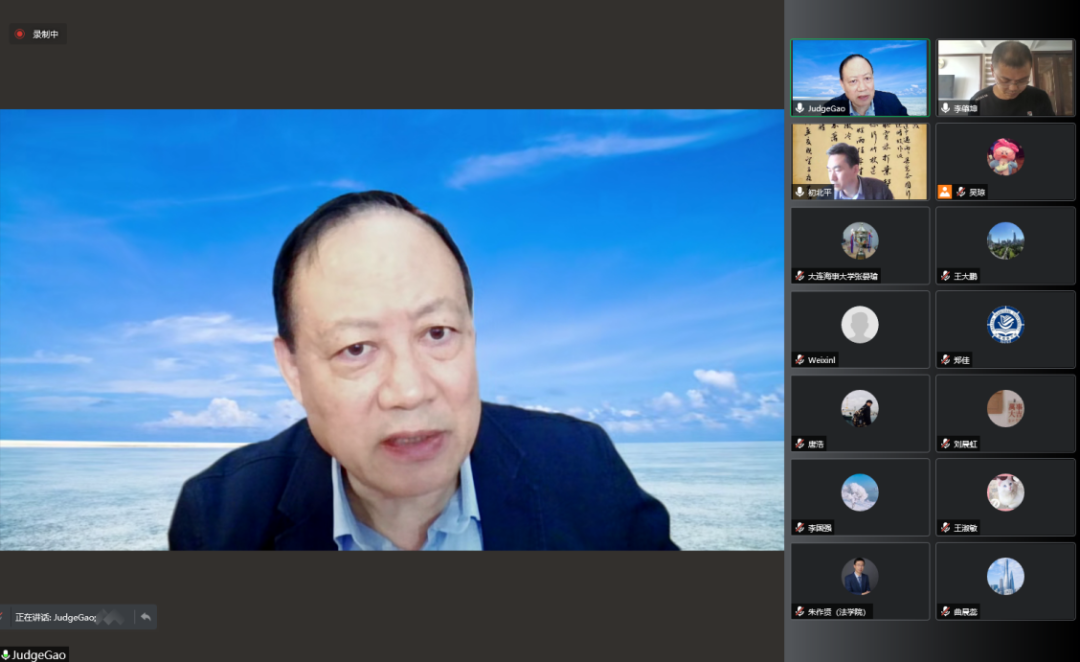Click the 大连海事大学 participant avatar
The height and width of the screenshot is (662, 1080).
point(860,240)
